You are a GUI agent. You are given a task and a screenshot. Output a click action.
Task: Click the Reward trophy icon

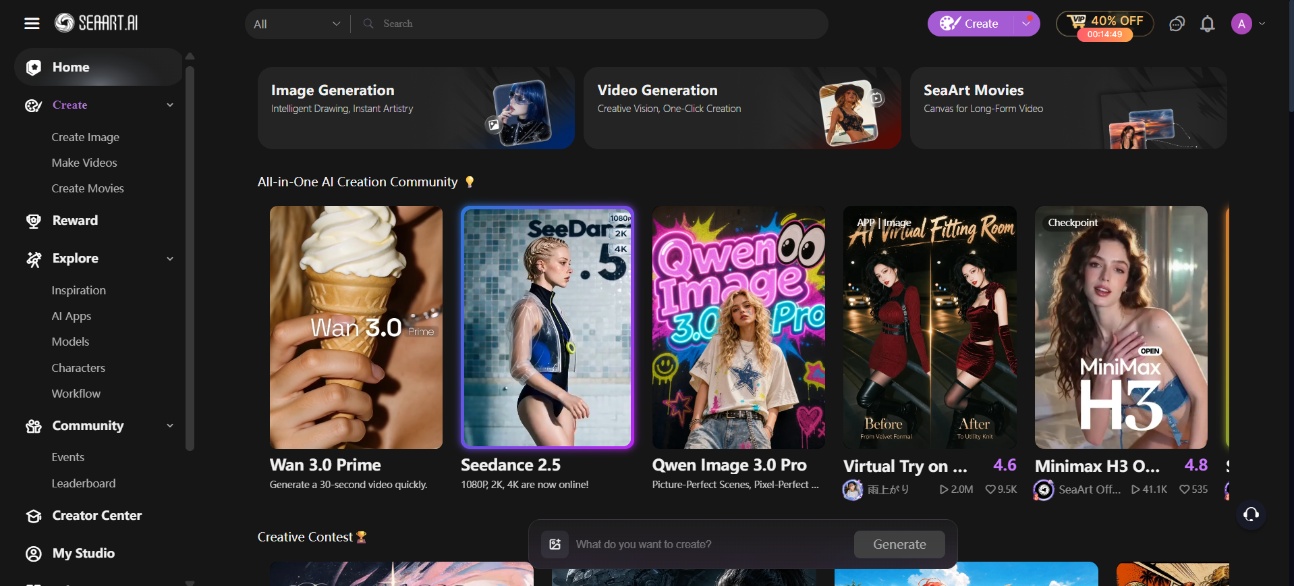pos(33,221)
